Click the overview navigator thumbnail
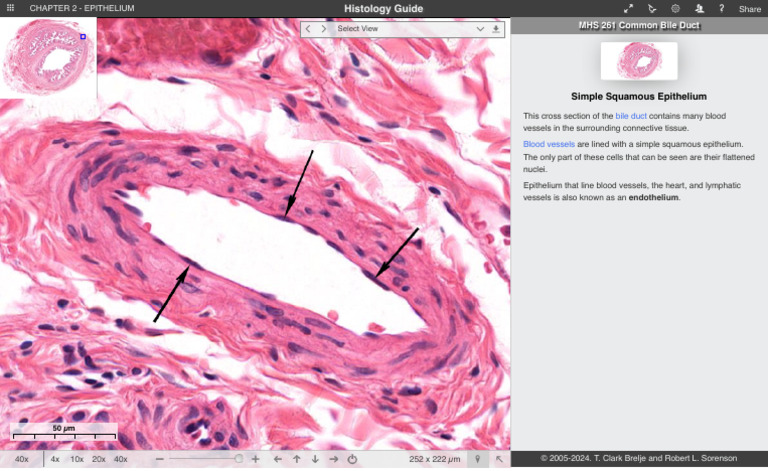 click(48, 58)
